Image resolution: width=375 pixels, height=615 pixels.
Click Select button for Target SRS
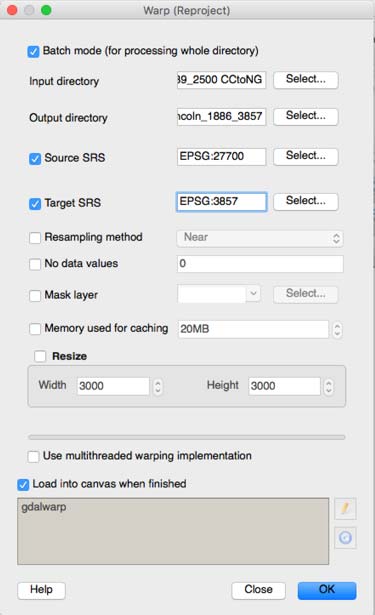tap(306, 201)
